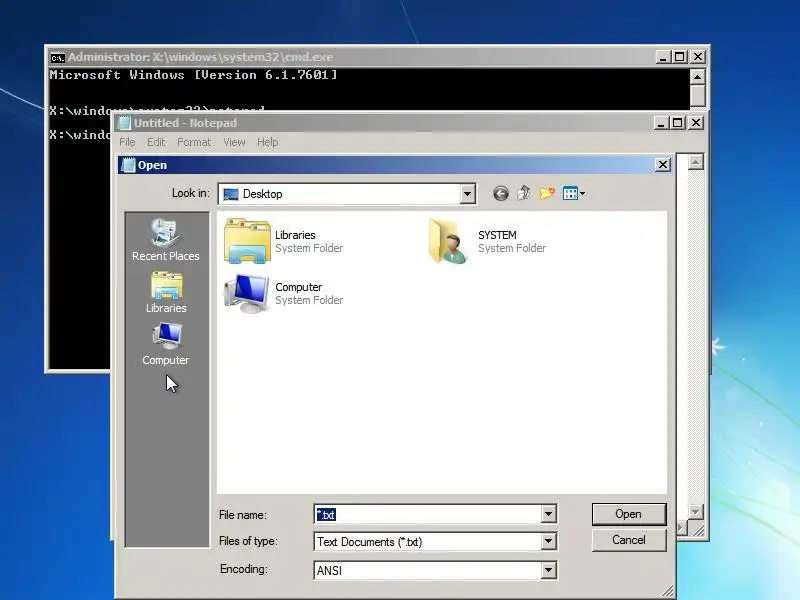This screenshot has height=600, width=800.
Task: Open Notepad's File menu
Action: coord(127,142)
